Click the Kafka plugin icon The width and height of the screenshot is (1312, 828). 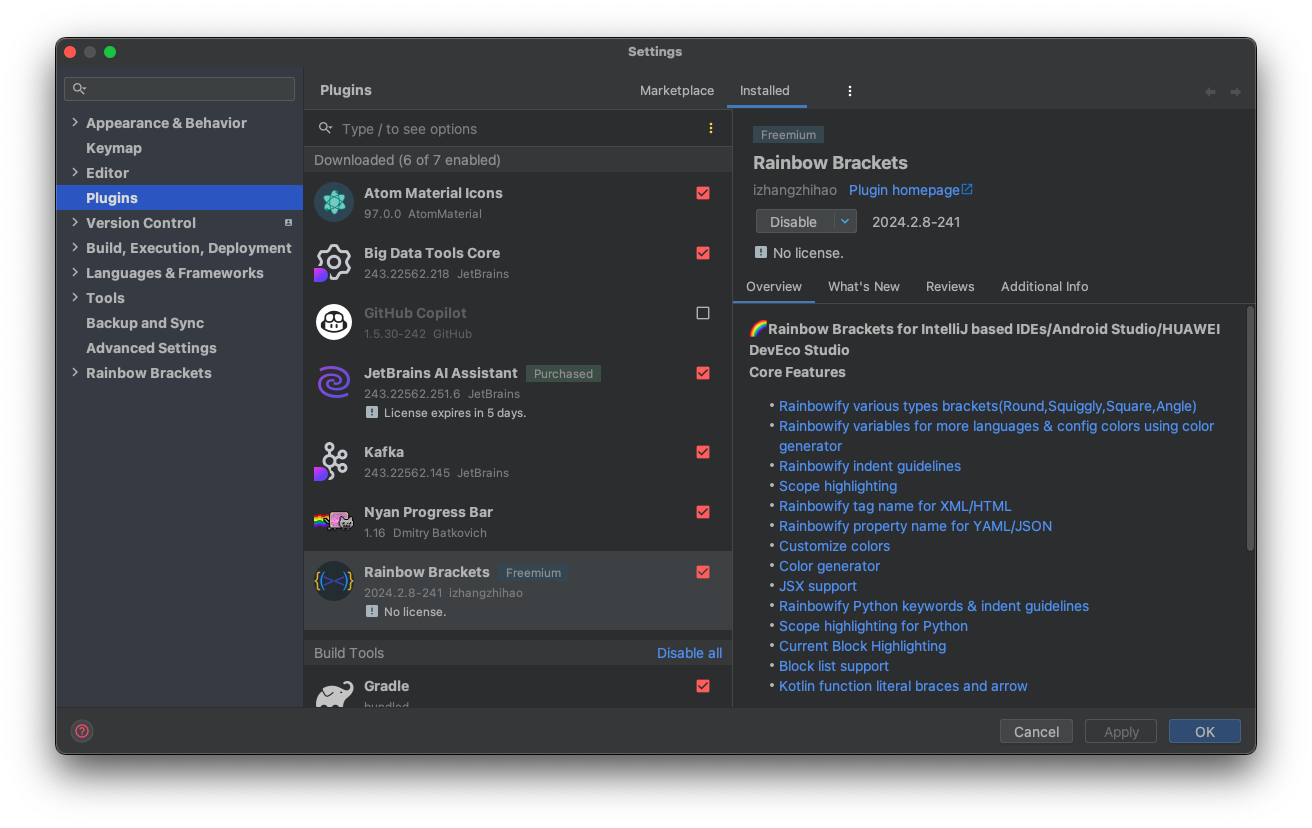(x=334, y=461)
